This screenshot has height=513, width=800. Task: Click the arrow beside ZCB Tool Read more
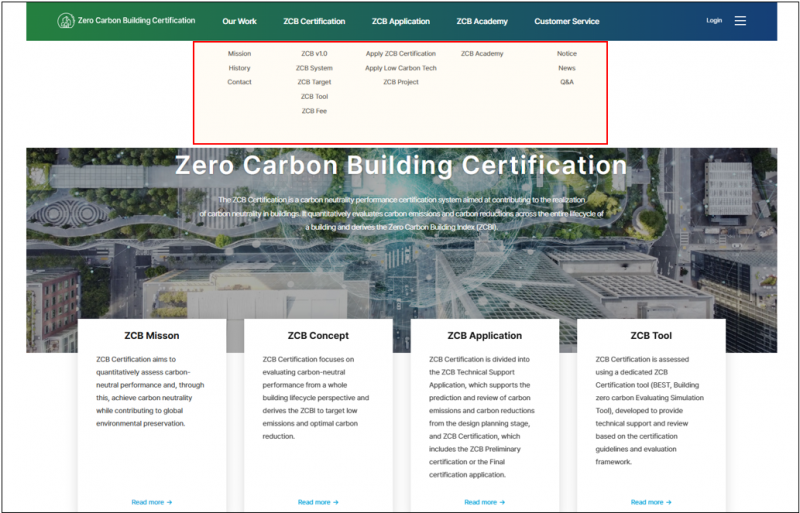tap(668, 502)
